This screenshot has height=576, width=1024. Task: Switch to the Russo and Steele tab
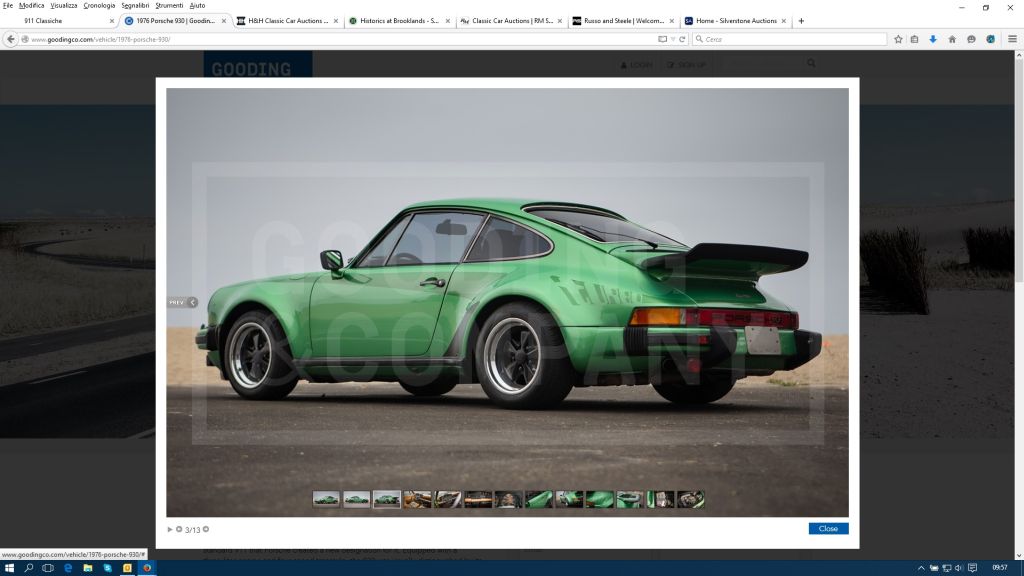624,21
